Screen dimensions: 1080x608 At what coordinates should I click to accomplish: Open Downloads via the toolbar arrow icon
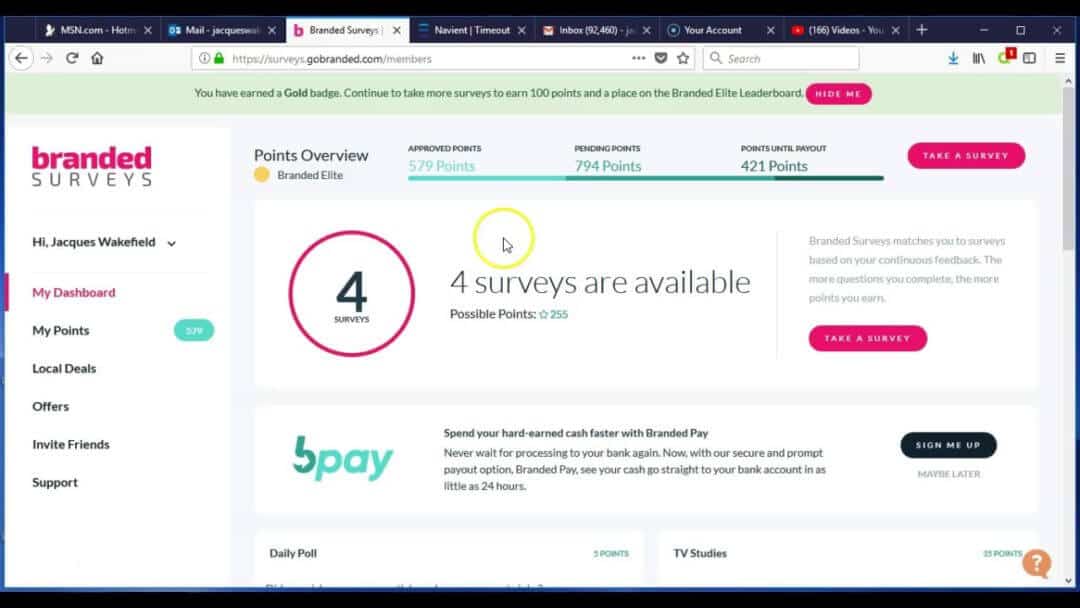[x=953, y=58]
